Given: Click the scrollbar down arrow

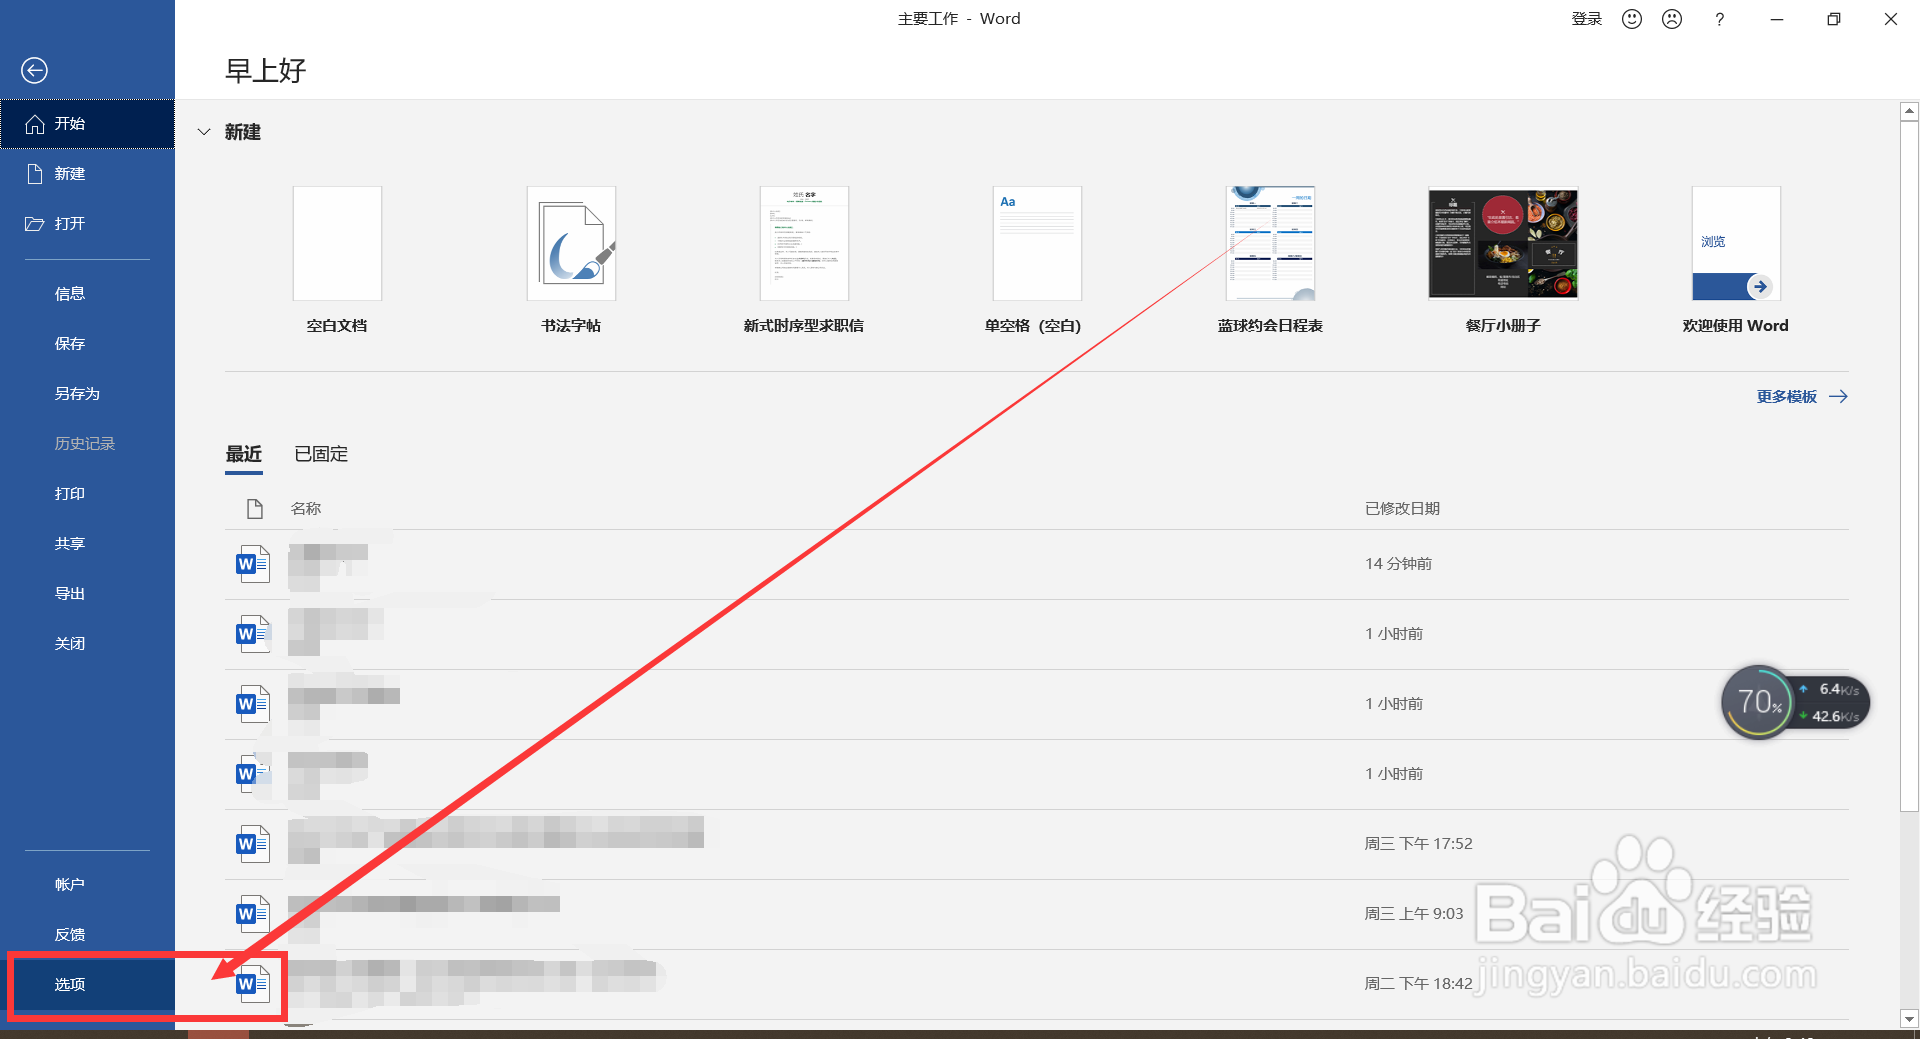Looking at the screenshot, I should [x=1909, y=1019].
